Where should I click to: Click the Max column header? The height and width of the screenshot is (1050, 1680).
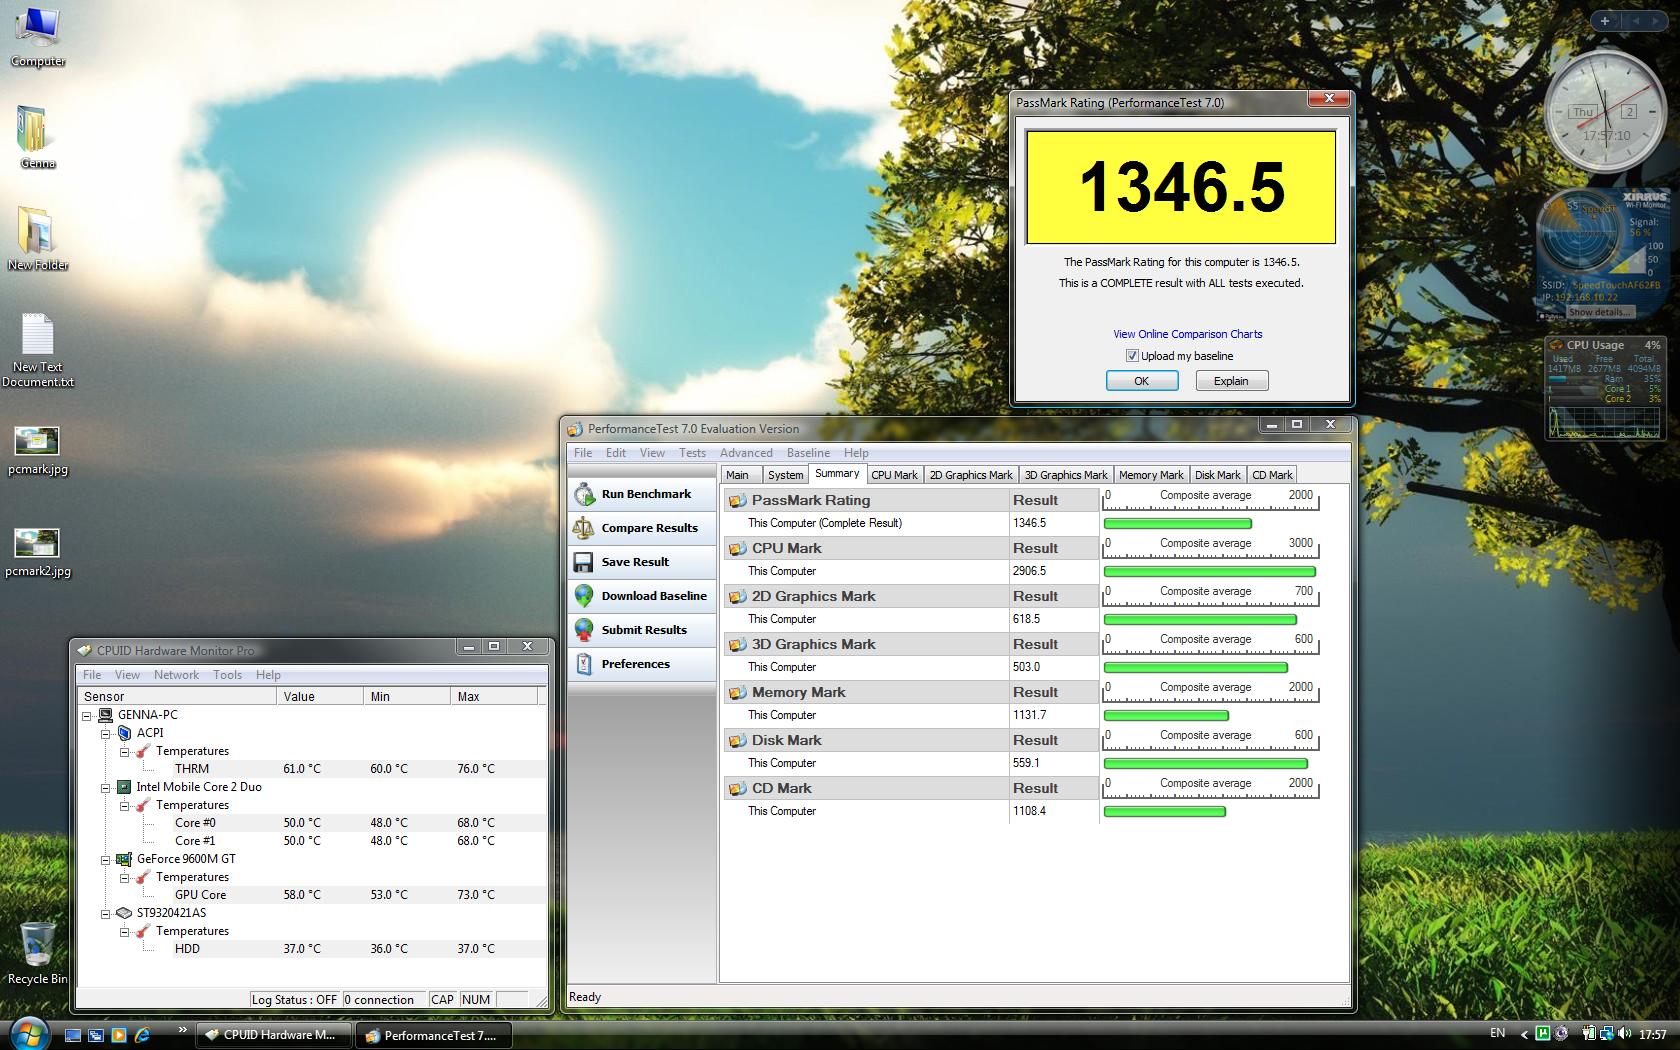(x=494, y=696)
